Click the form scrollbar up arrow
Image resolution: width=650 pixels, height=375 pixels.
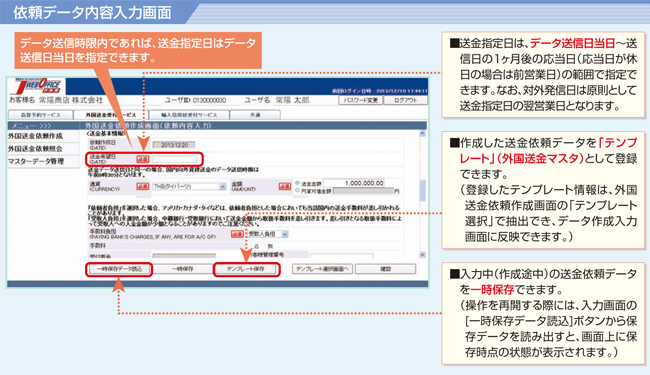click(x=422, y=134)
